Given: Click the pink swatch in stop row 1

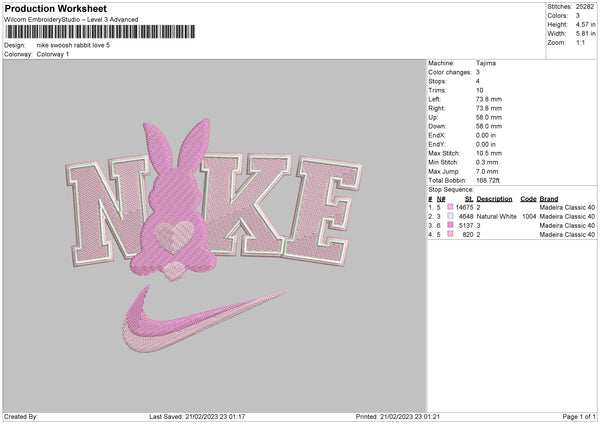Looking at the screenshot, I should (x=450, y=207).
